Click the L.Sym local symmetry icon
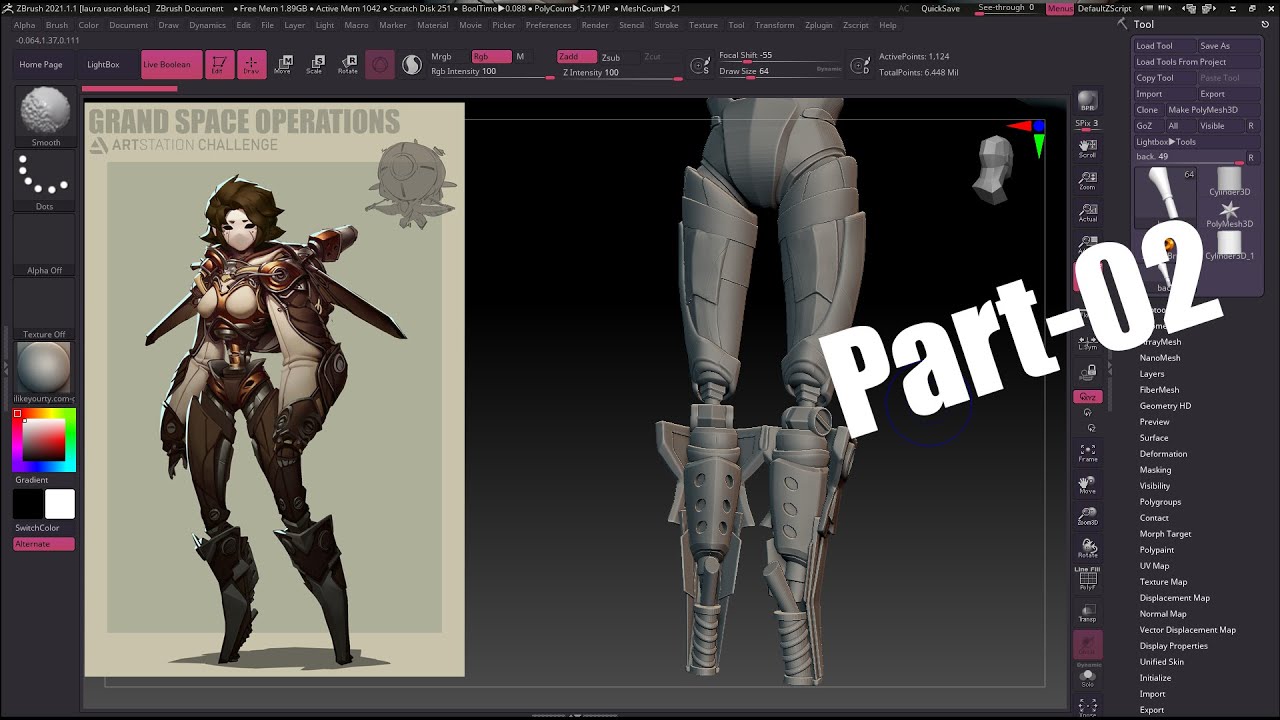Viewport: 1280px width, 720px height. tap(1087, 342)
